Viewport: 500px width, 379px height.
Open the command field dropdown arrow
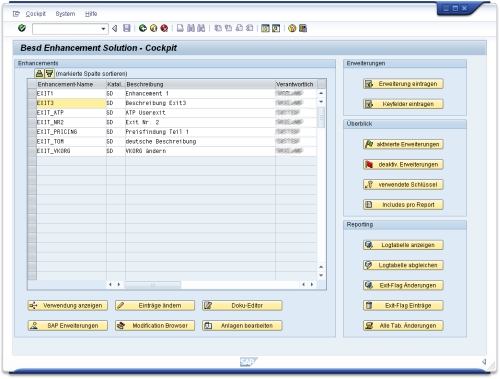coord(103,29)
